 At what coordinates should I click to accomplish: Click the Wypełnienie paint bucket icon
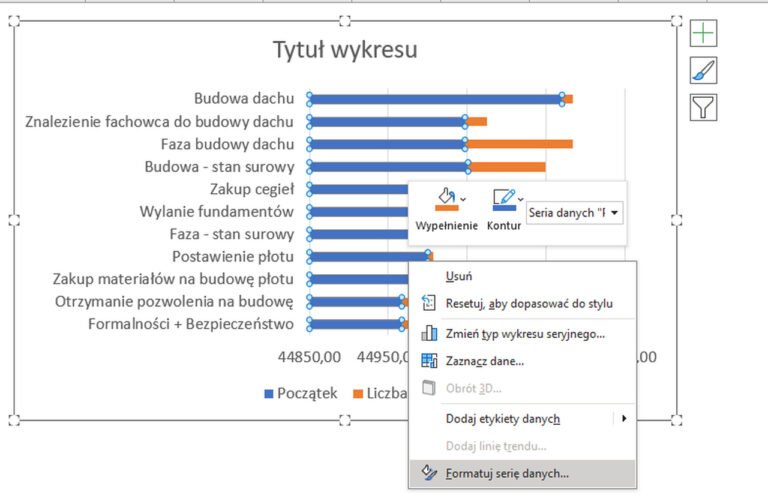coord(446,198)
